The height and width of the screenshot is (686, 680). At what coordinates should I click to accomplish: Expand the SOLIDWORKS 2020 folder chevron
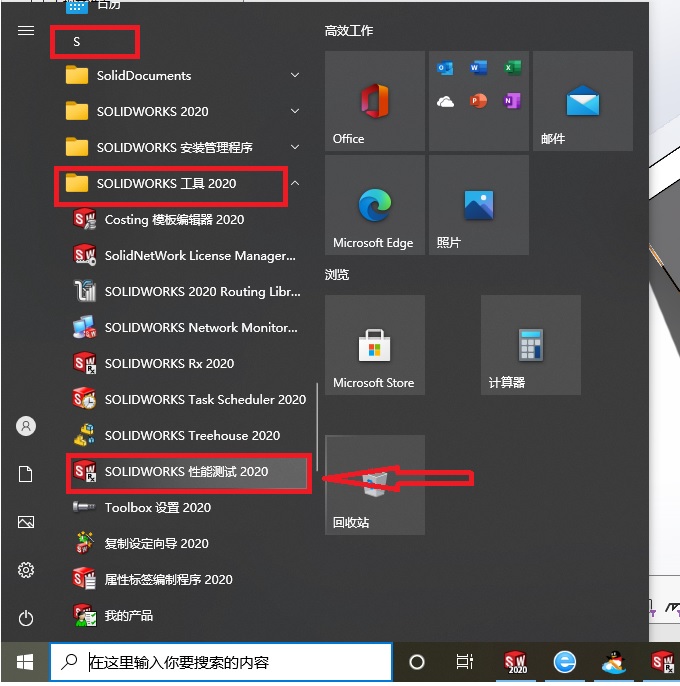(x=295, y=111)
